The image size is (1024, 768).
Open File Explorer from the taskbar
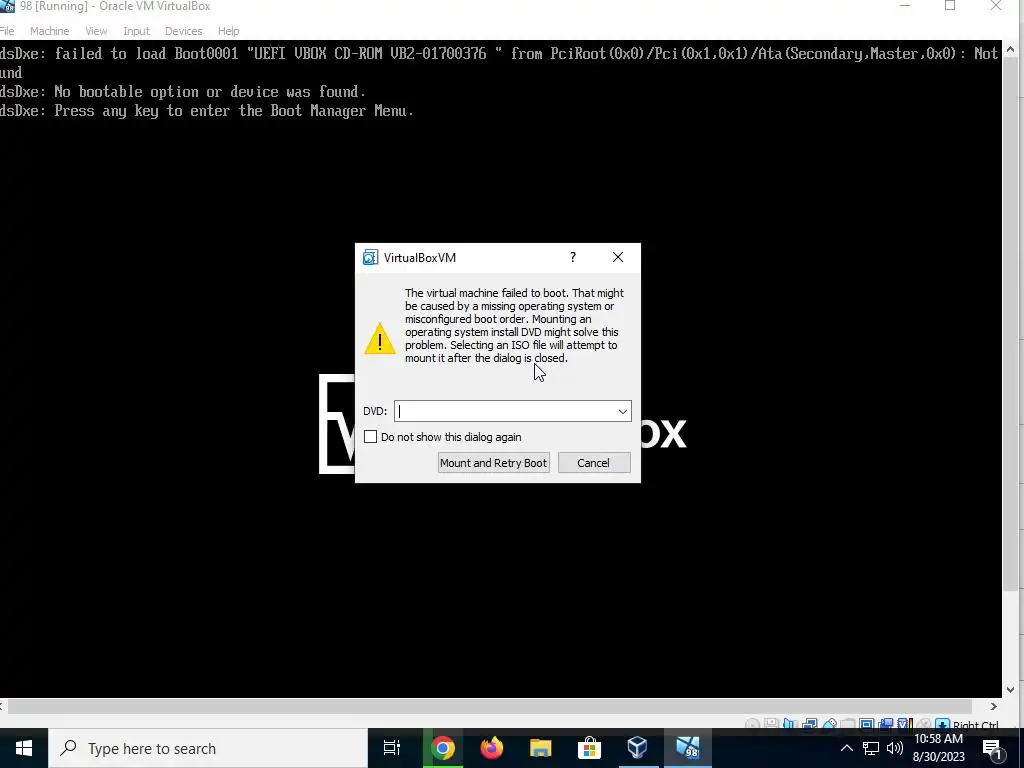point(541,748)
